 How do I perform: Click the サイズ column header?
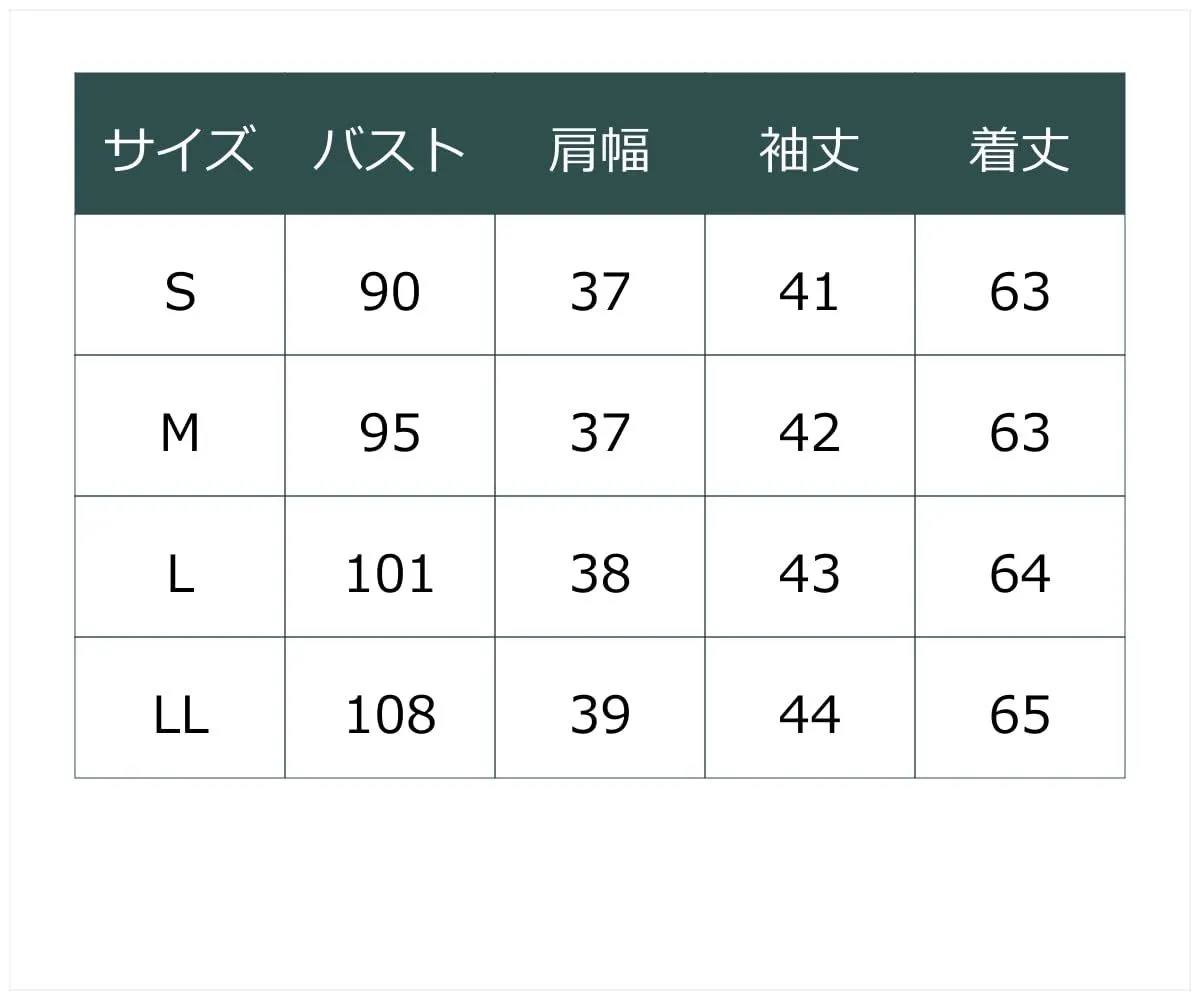coord(180,150)
